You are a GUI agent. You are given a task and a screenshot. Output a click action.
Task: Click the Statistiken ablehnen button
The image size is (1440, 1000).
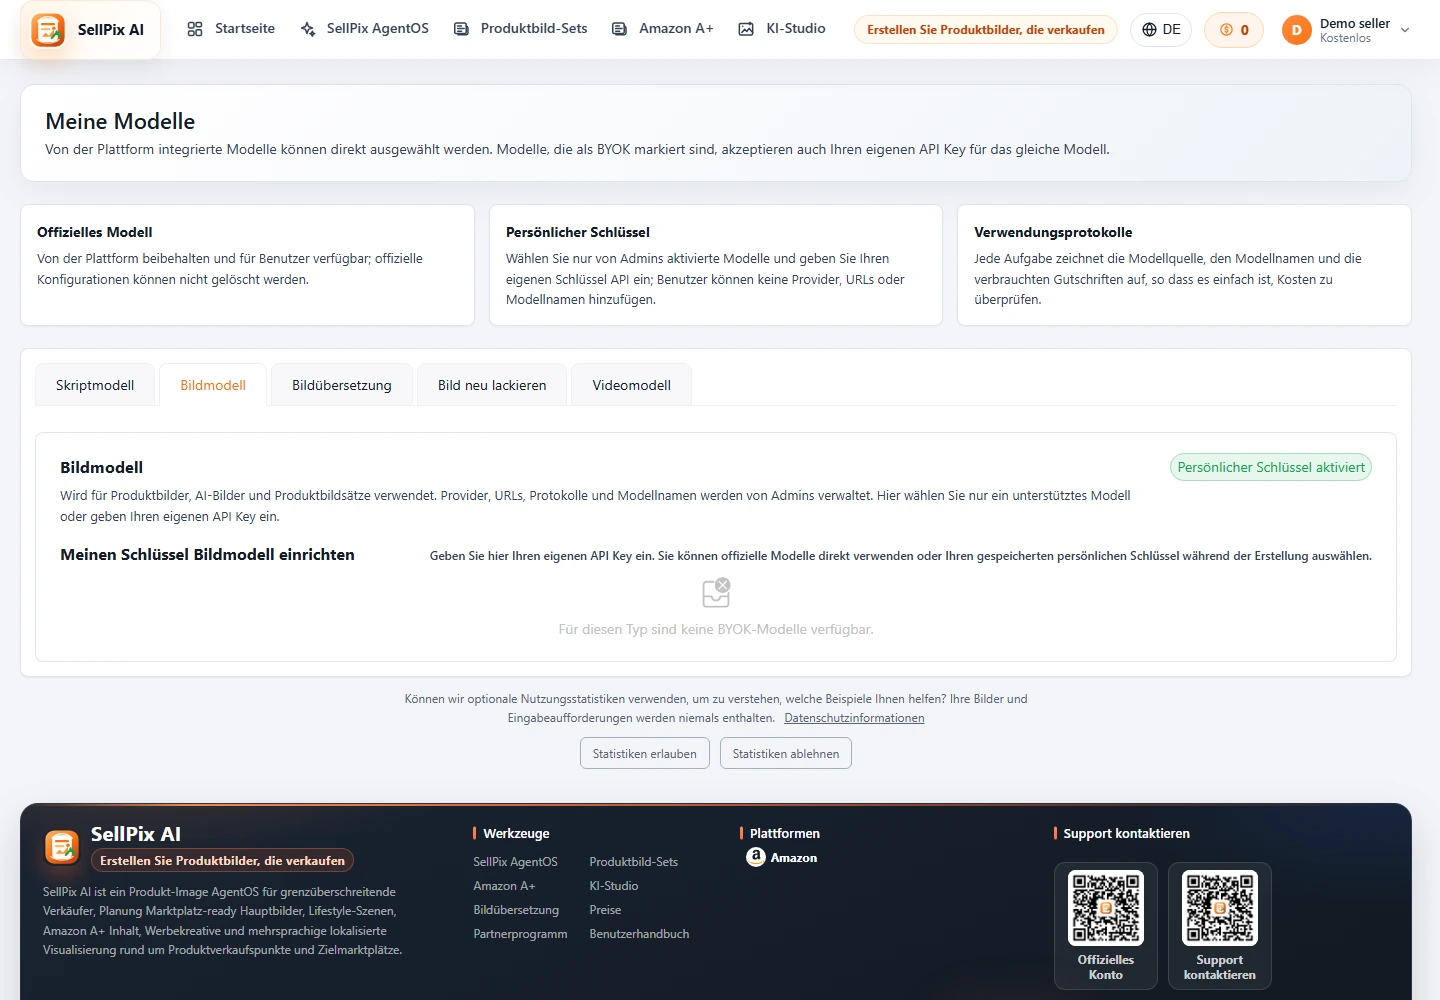(x=786, y=753)
